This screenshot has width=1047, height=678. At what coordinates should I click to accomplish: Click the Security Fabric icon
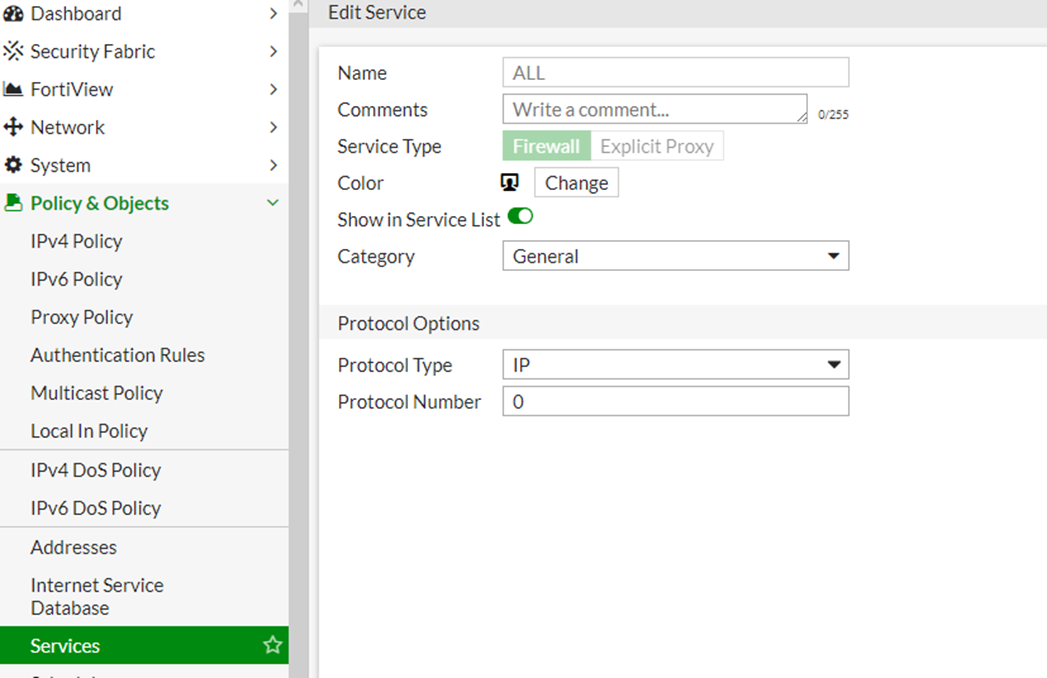(13, 51)
